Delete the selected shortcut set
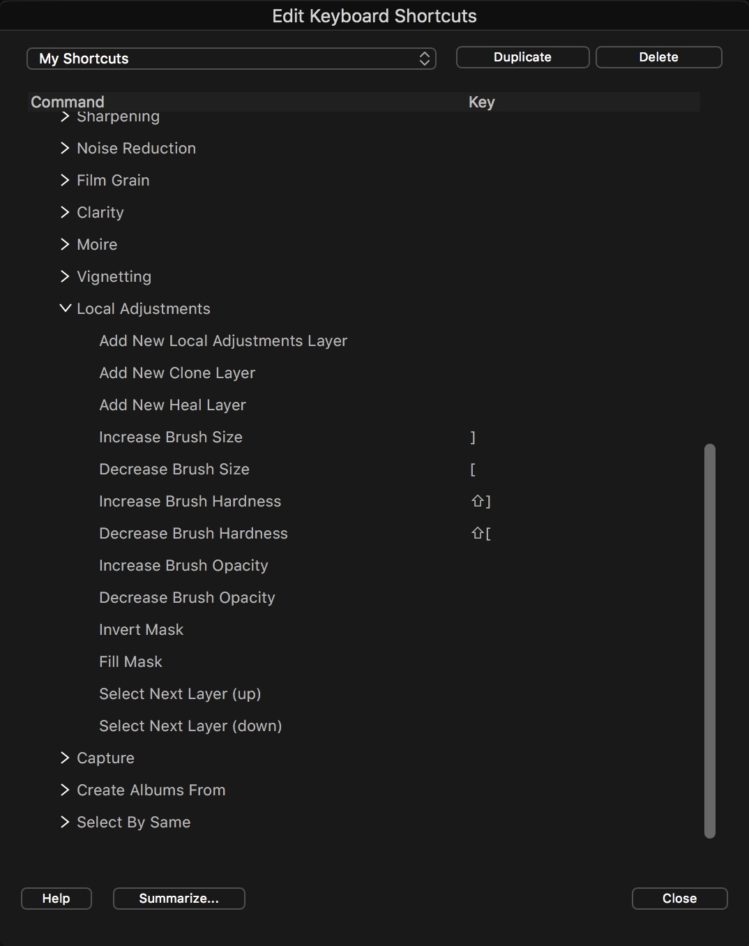This screenshot has width=749, height=946. (x=658, y=57)
